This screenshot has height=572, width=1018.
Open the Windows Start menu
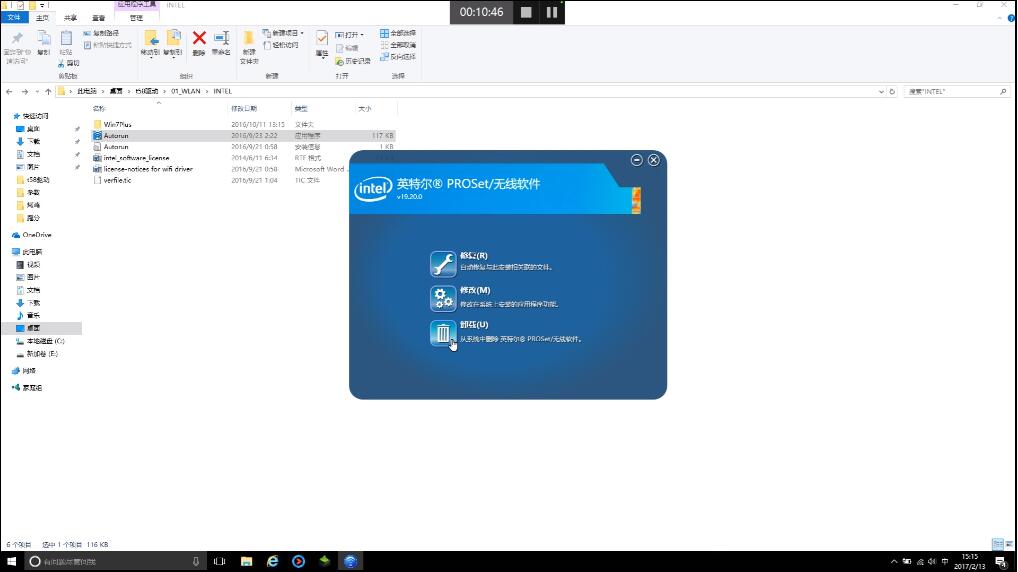tap(11, 561)
